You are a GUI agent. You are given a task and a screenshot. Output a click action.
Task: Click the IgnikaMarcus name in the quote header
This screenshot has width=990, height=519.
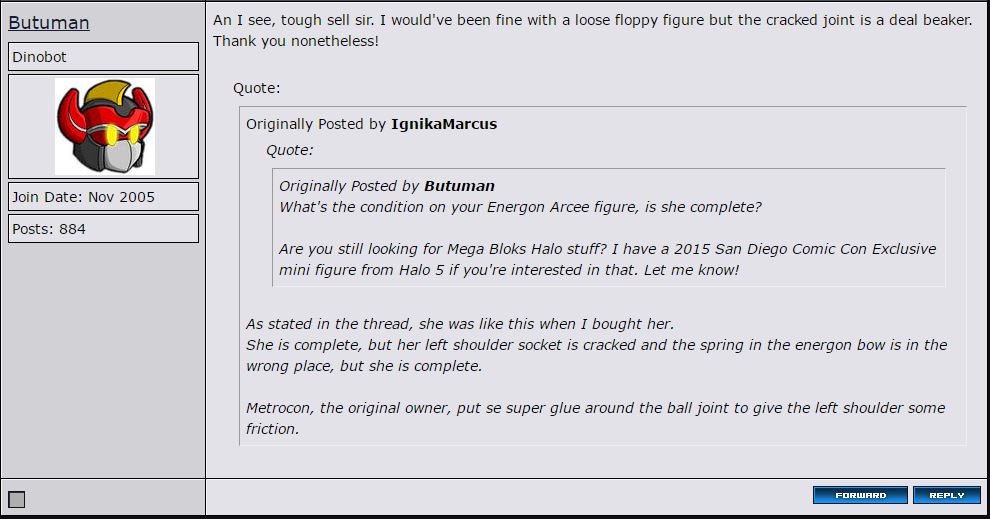(443, 124)
